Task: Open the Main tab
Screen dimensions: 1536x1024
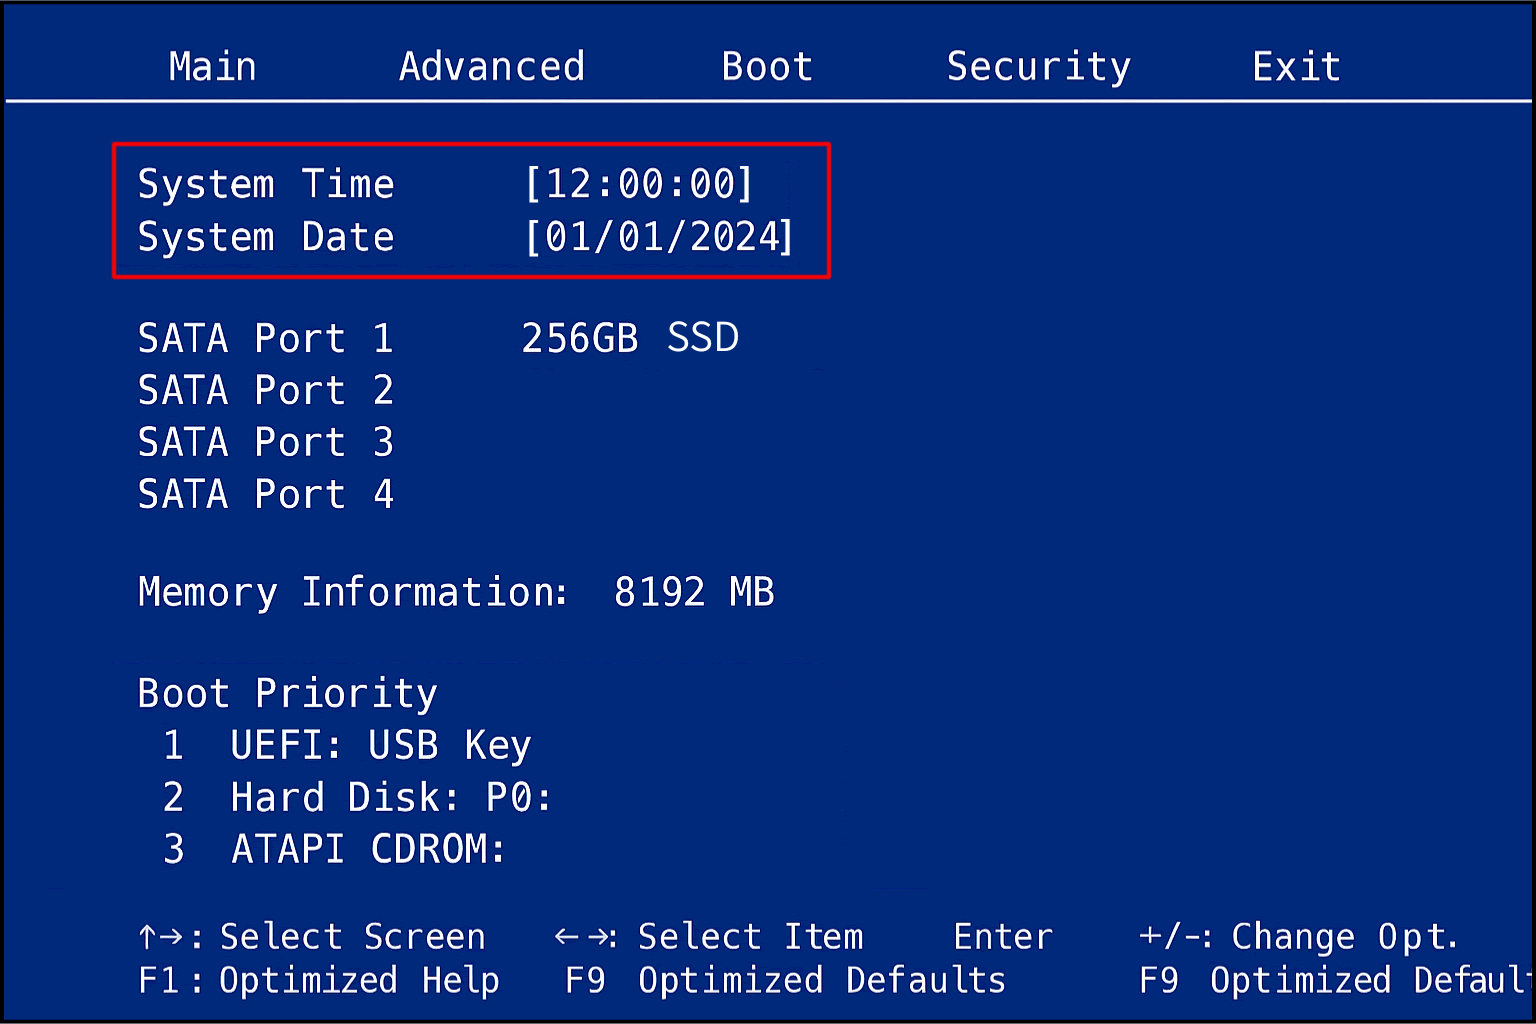Action: (212, 67)
